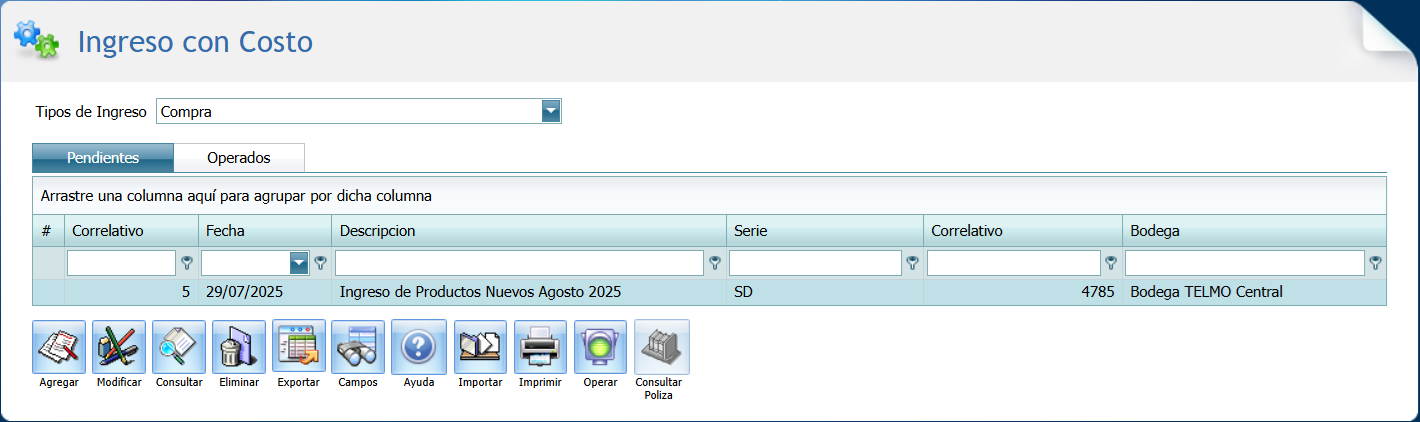Click the Serie filter input field
This screenshot has height=422, width=1420.
815,263
